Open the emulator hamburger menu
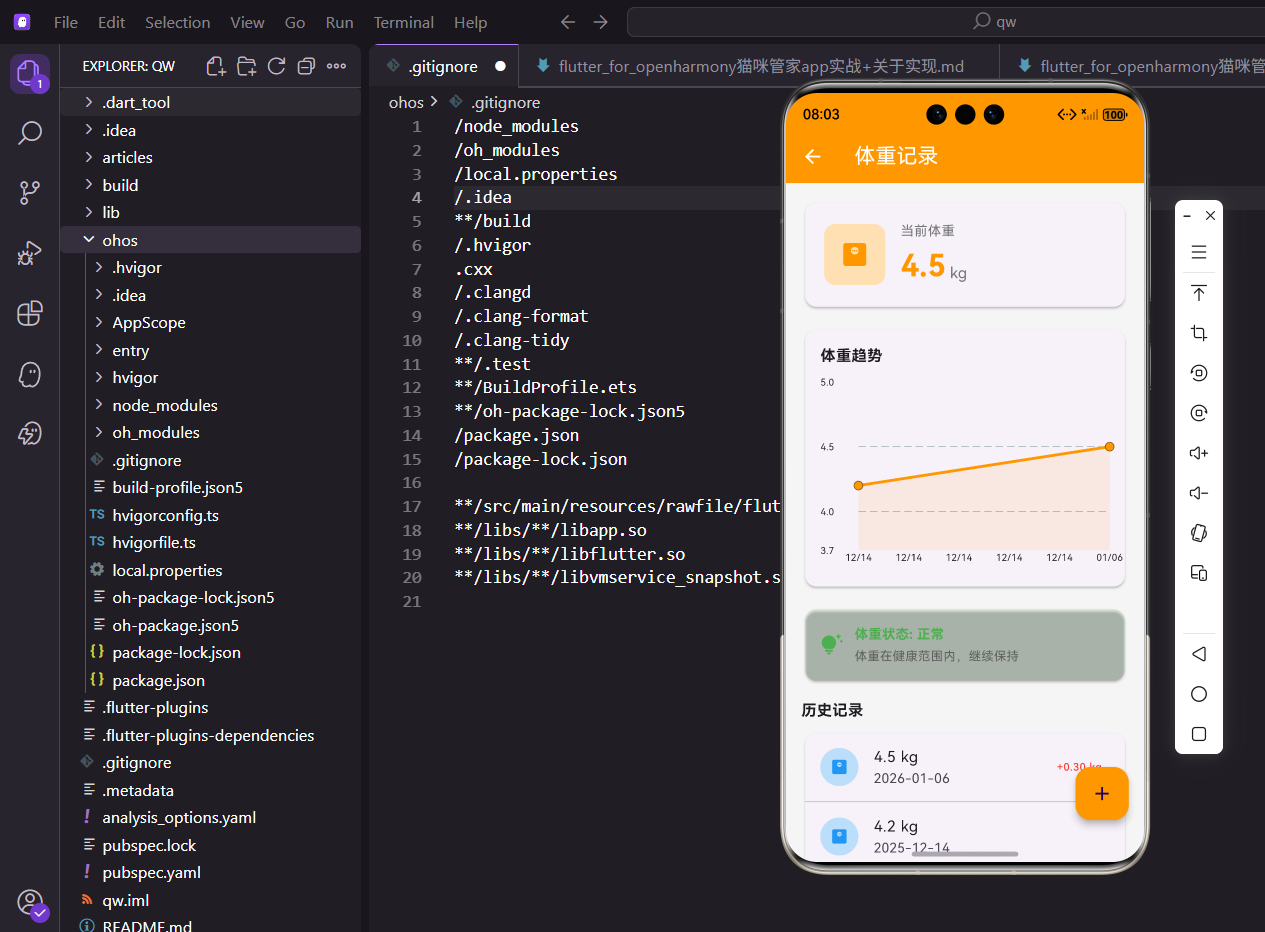Screen dimensions: 1265x932 [x=1199, y=252]
